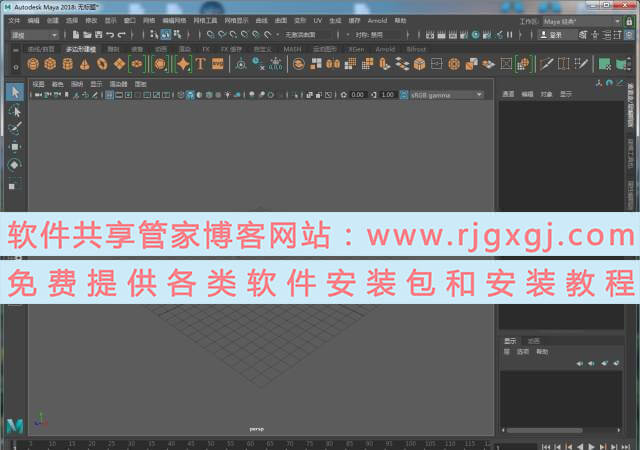The width and height of the screenshot is (640, 450).
Task: Create a super shape from the shelf
Action: pos(183,64)
